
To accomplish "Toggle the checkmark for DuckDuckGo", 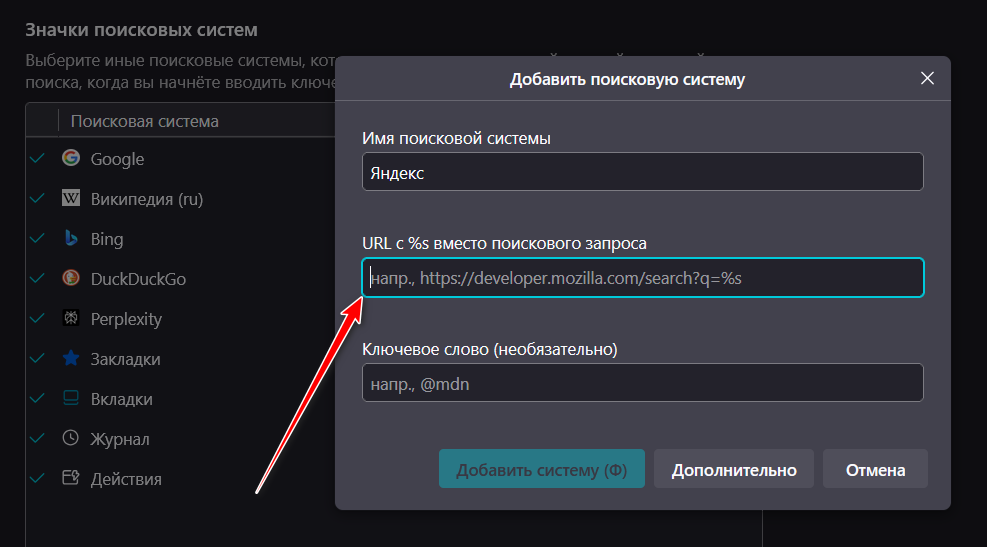I will pyautogui.click(x=38, y=278).
